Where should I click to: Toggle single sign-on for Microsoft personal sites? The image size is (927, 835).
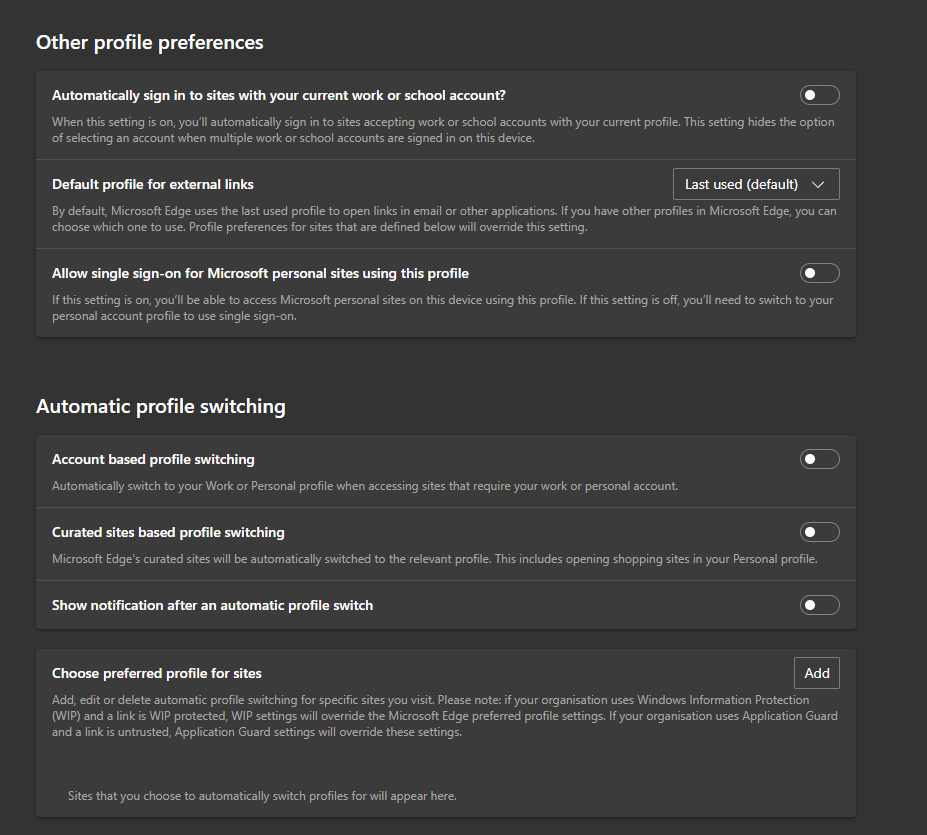click(x=819, y=272)
